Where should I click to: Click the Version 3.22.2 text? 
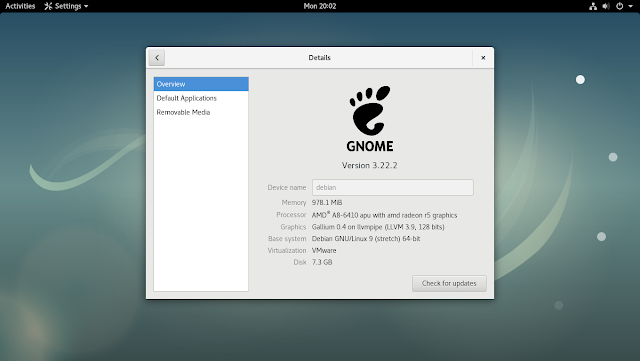(x=369, y=165)
